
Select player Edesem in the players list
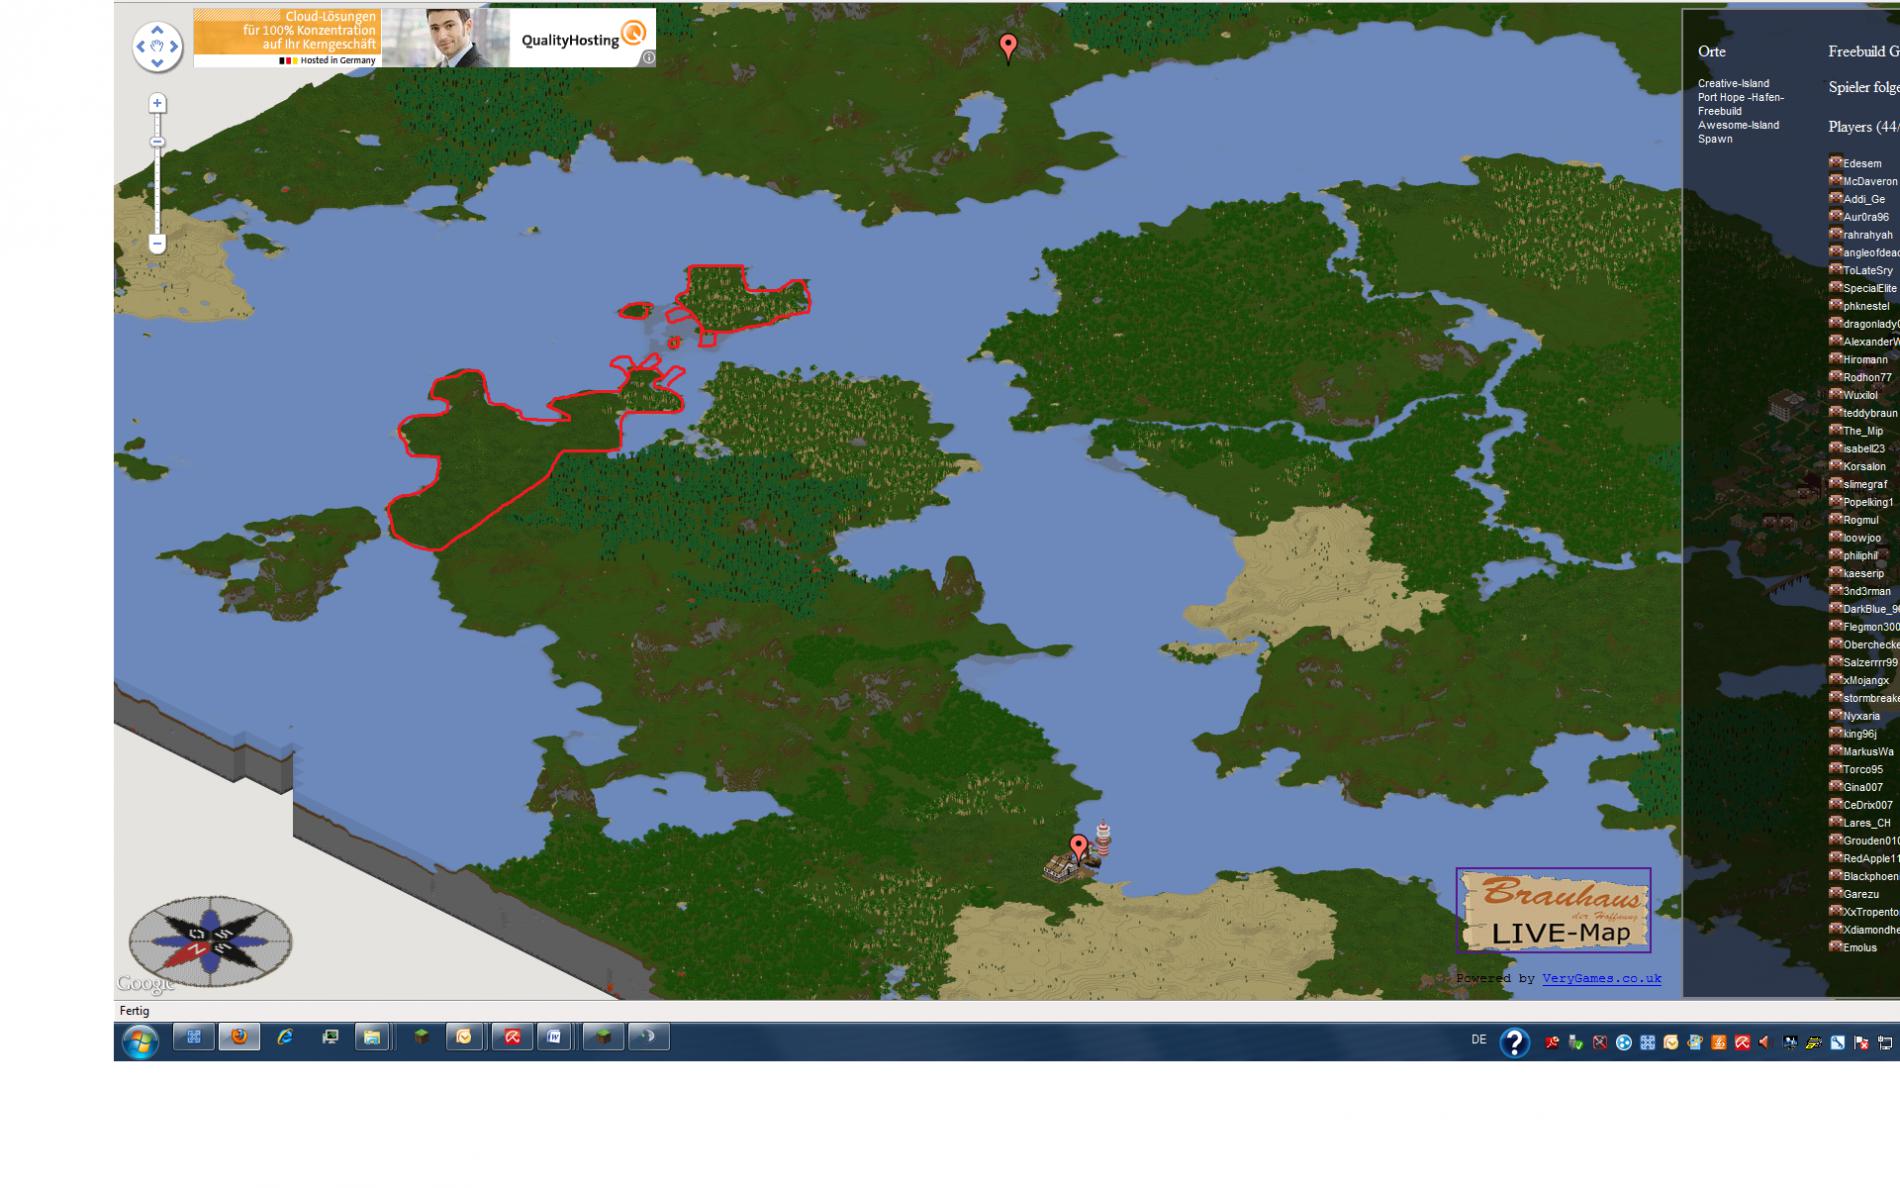1861,163
